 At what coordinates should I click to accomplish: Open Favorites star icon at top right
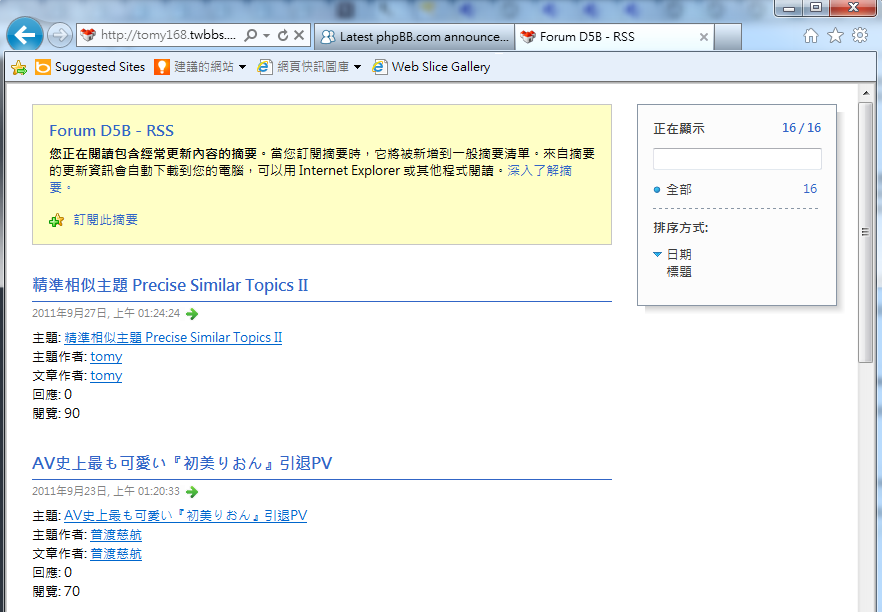(835, 36)
